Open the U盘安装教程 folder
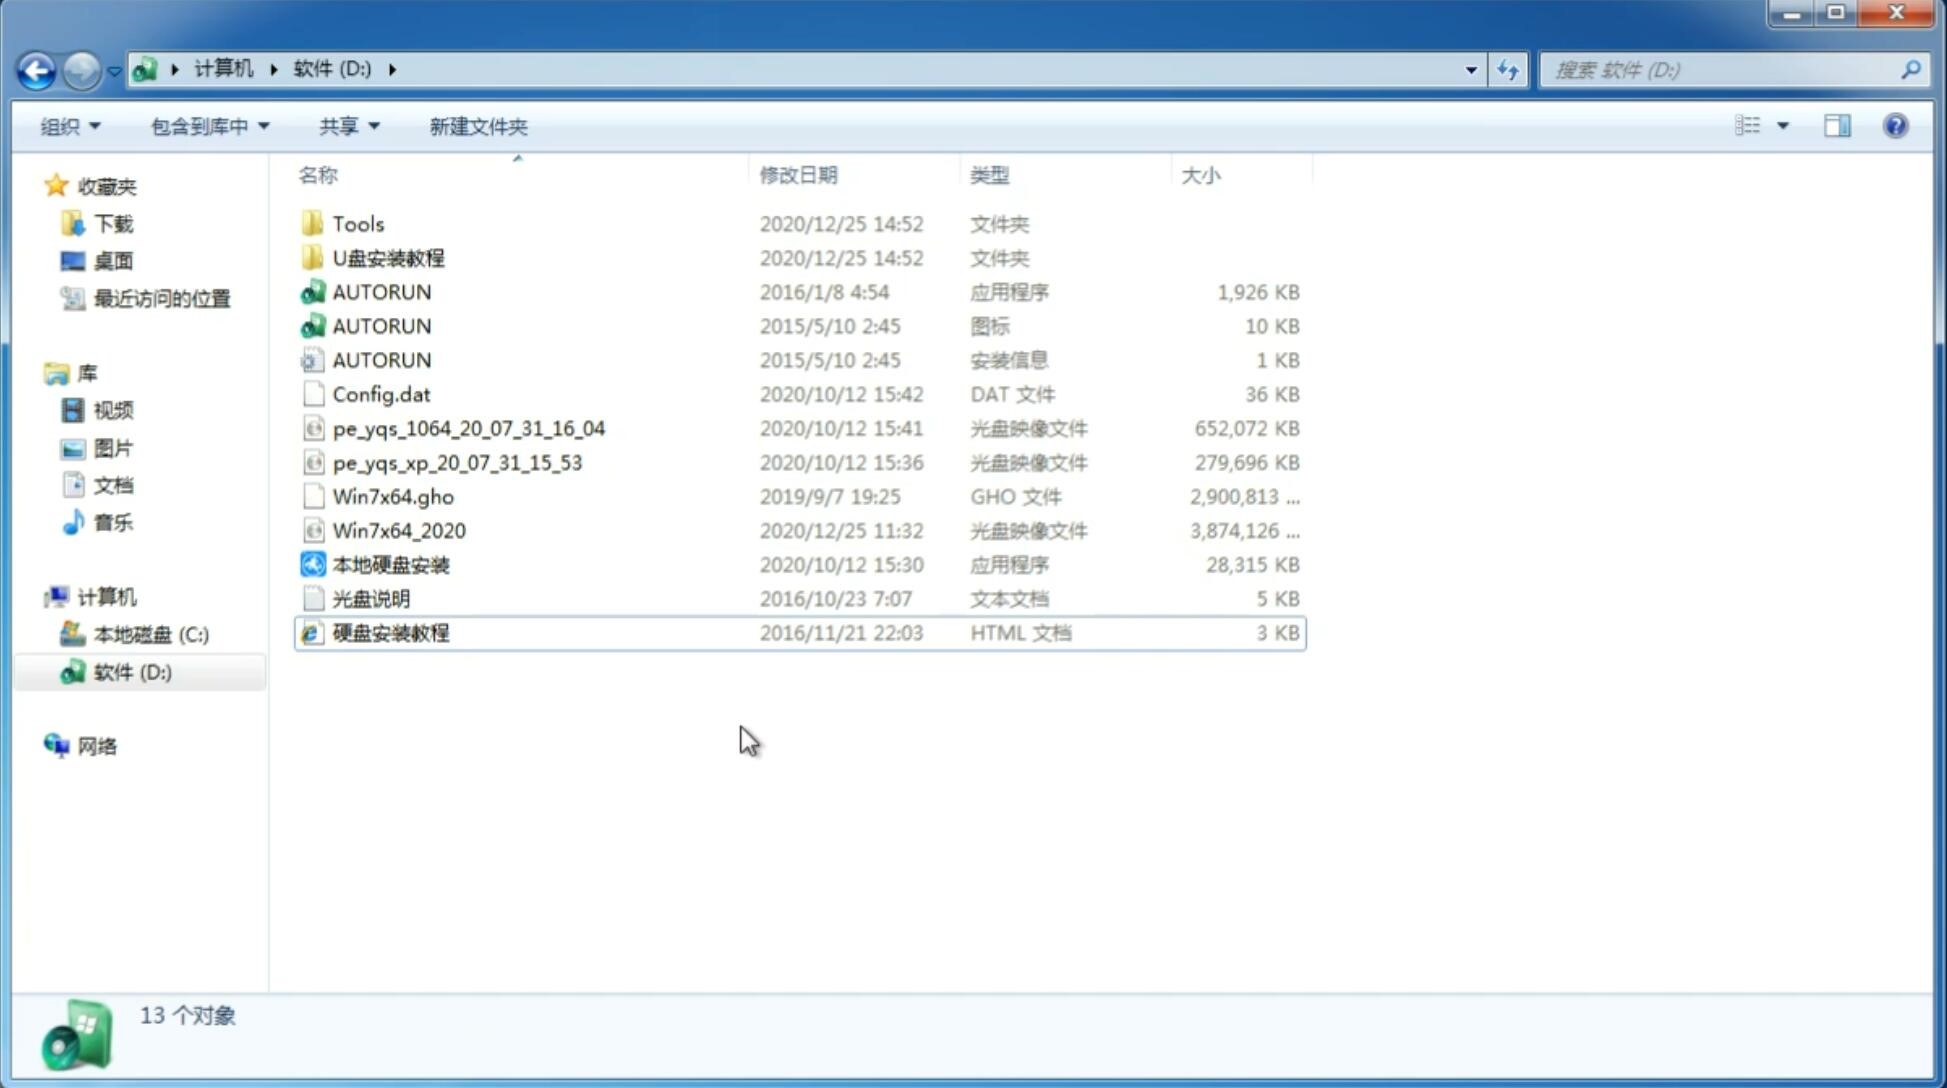Image resolution: width=1947 pixels, height=1088 pixels. click(x=388, y=258)
